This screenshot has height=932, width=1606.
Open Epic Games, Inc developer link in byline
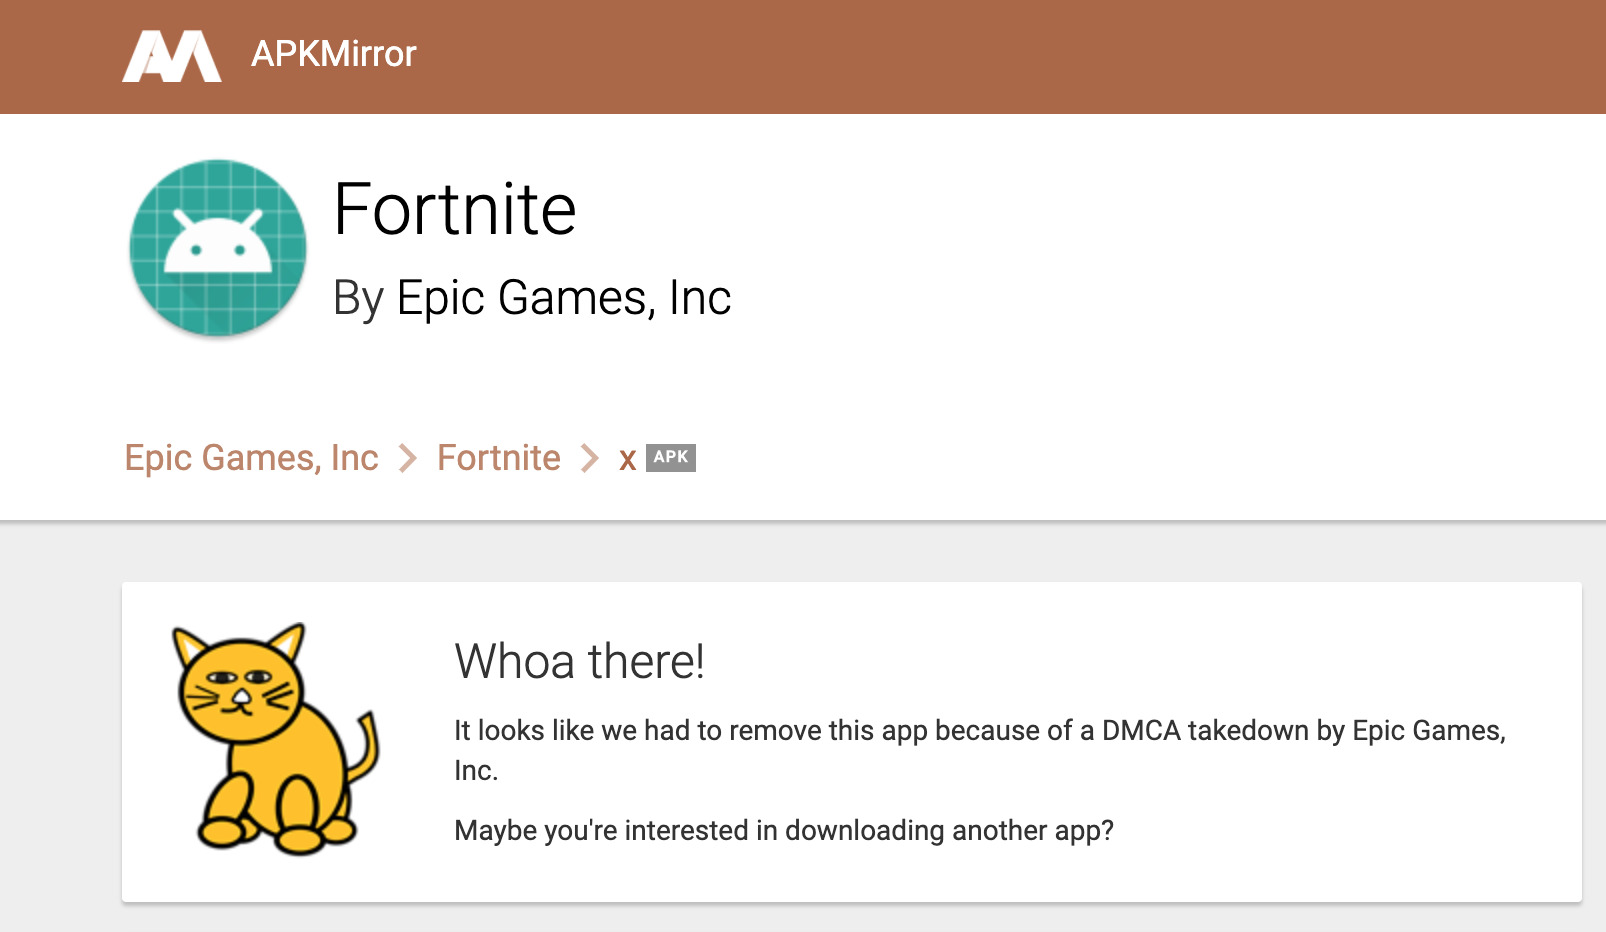coord(564,298)
